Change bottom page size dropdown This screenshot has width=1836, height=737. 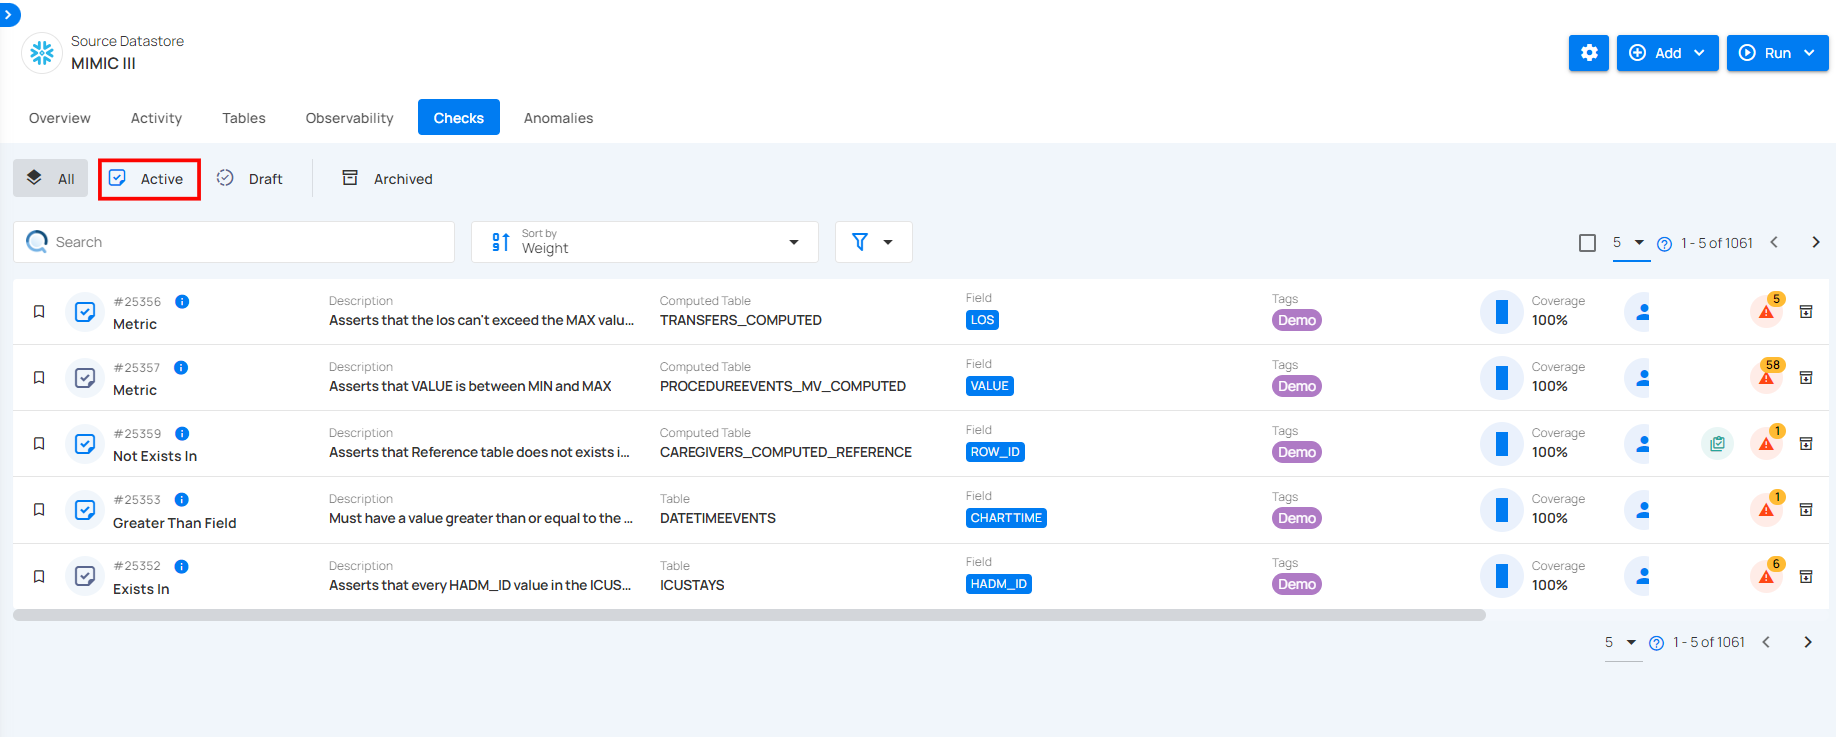[1622, 642]
